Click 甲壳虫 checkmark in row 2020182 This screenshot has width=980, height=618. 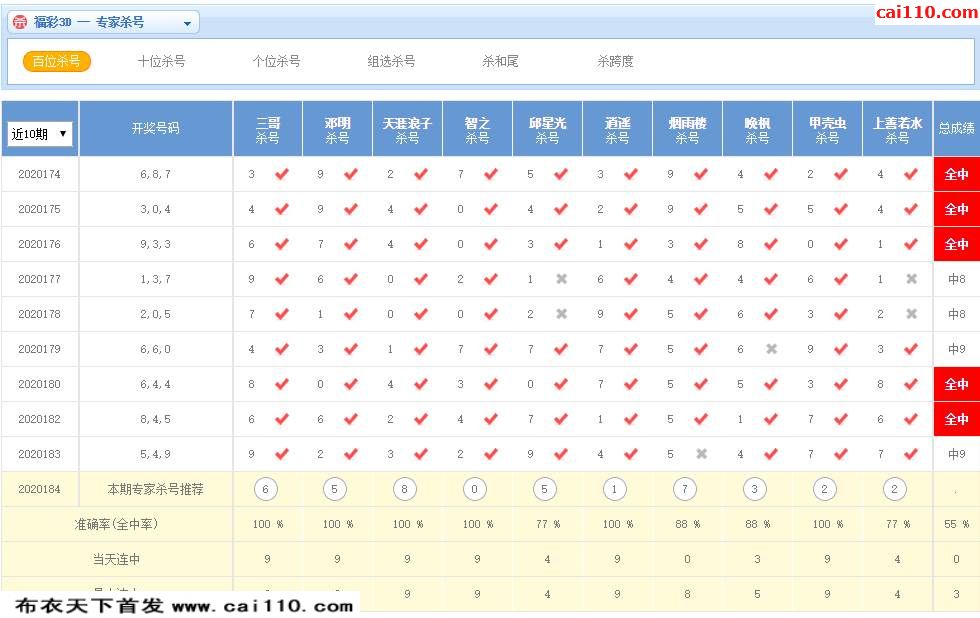click(841, 419)
